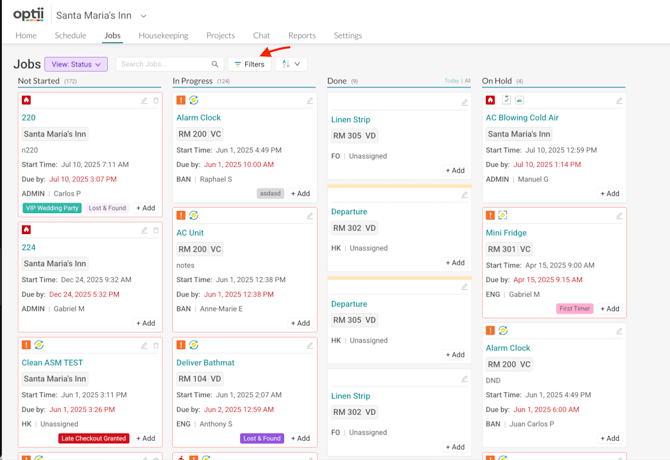The width and height of the screenshot is (670, 460).
Task: Edit the In Progress Alarm Clock job
Action: click(310, 101)
